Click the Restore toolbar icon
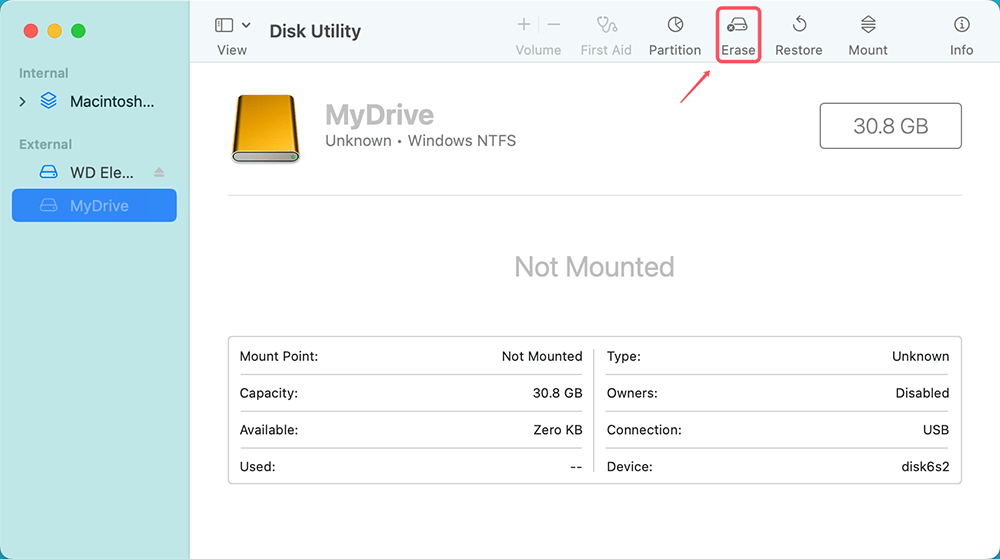Screen dimensions: 1000x559 (x=799, y=25)
